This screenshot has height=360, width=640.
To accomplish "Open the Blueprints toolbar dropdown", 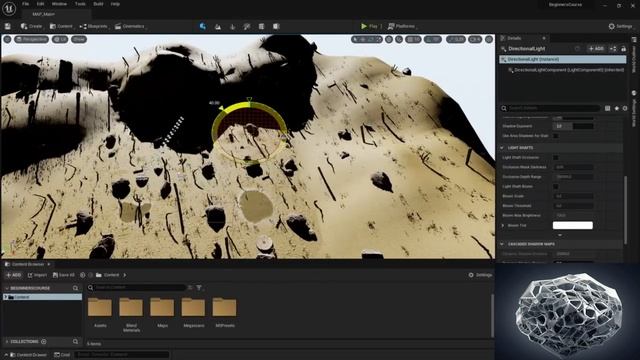I will (94, 26).
